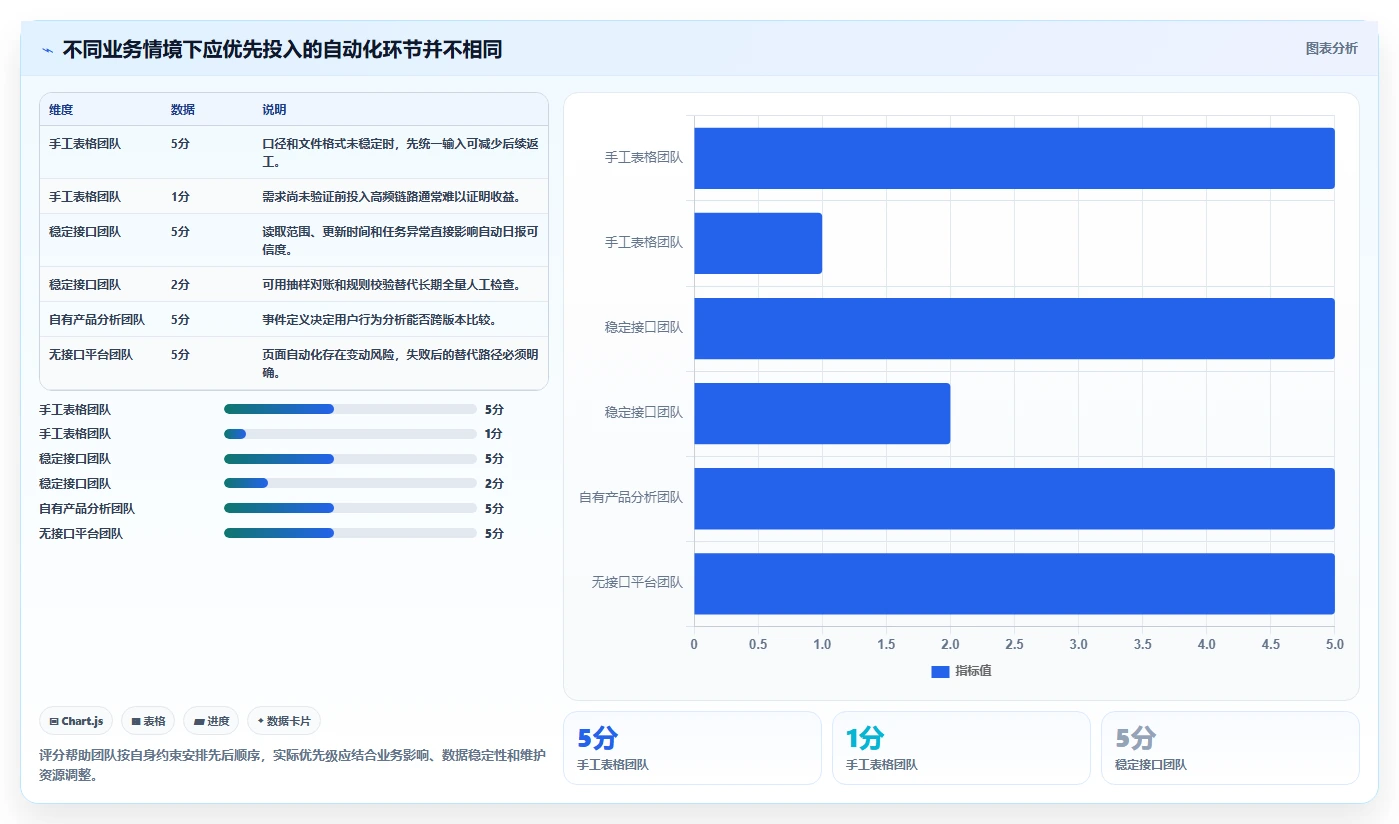Click the 维度 column header
Image resolution: width=1399 pixels, height=824 pixels.
[61, 110]
